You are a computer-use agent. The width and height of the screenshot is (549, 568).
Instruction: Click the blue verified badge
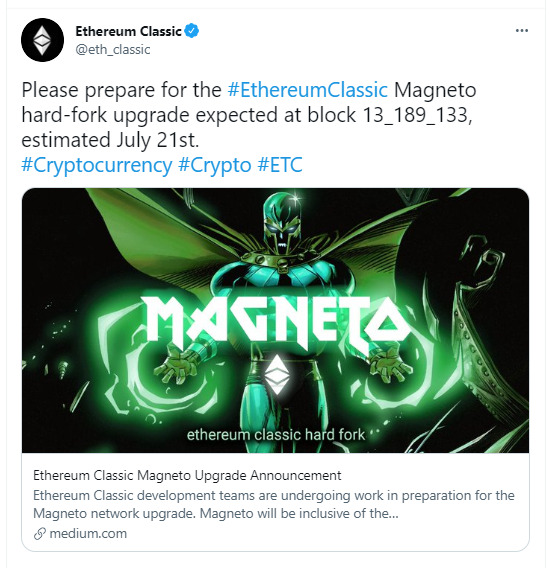pyautogui.click(x=192, y=31)
